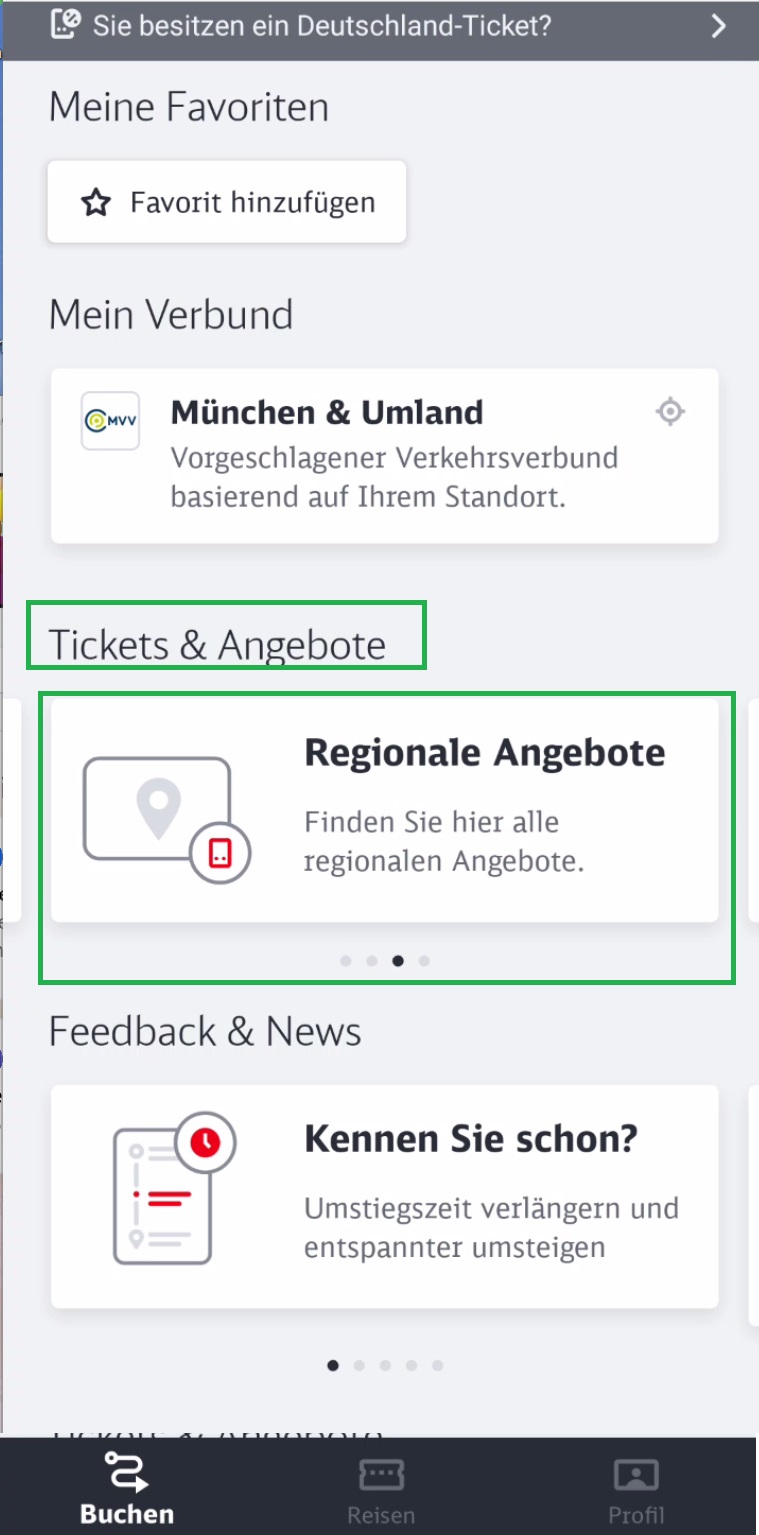Click the Favorit hinzufügen button
Viewport: 759px width, 1535px height.
point(227,202)
